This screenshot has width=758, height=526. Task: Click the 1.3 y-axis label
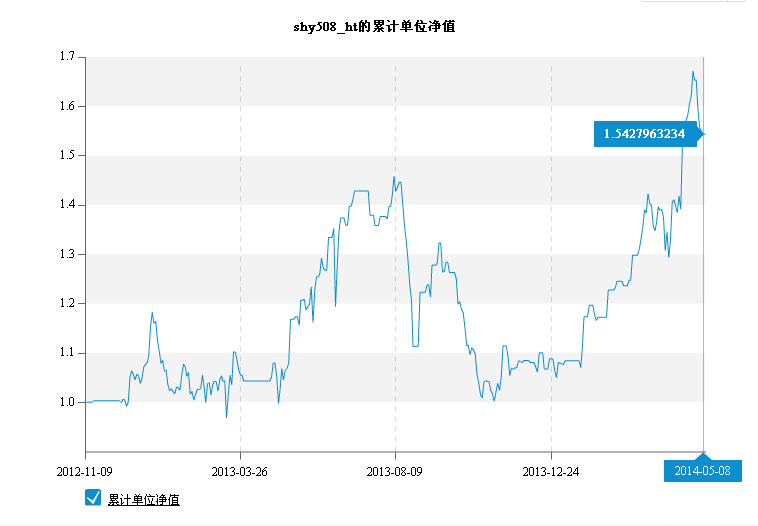tap(67, 254)
